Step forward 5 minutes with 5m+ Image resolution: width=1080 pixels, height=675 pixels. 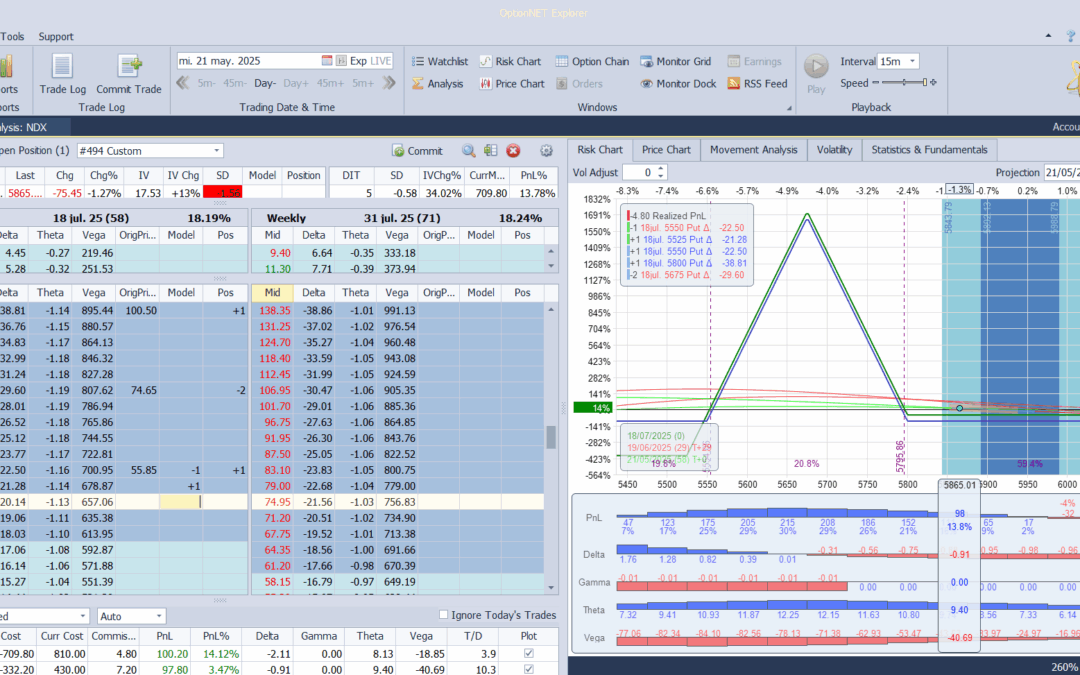[x=362, y=83]
